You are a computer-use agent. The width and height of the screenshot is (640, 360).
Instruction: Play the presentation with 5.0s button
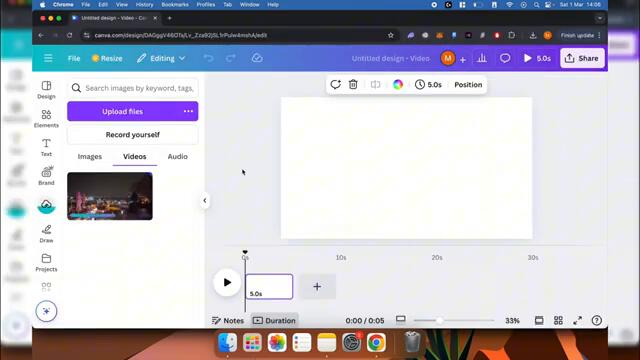[537, 58]
